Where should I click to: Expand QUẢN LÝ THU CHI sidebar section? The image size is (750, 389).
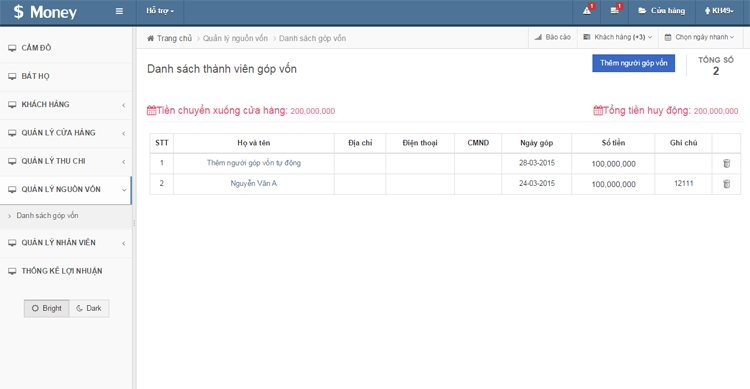(66, 161)
